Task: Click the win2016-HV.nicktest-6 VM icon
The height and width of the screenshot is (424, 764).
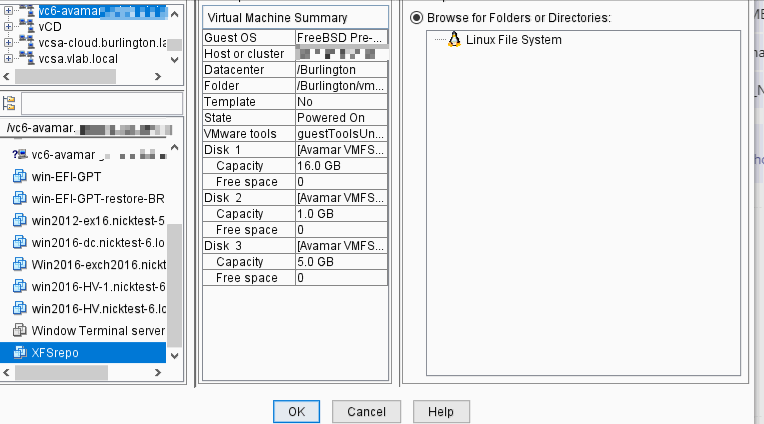Action: pos(19,308)
